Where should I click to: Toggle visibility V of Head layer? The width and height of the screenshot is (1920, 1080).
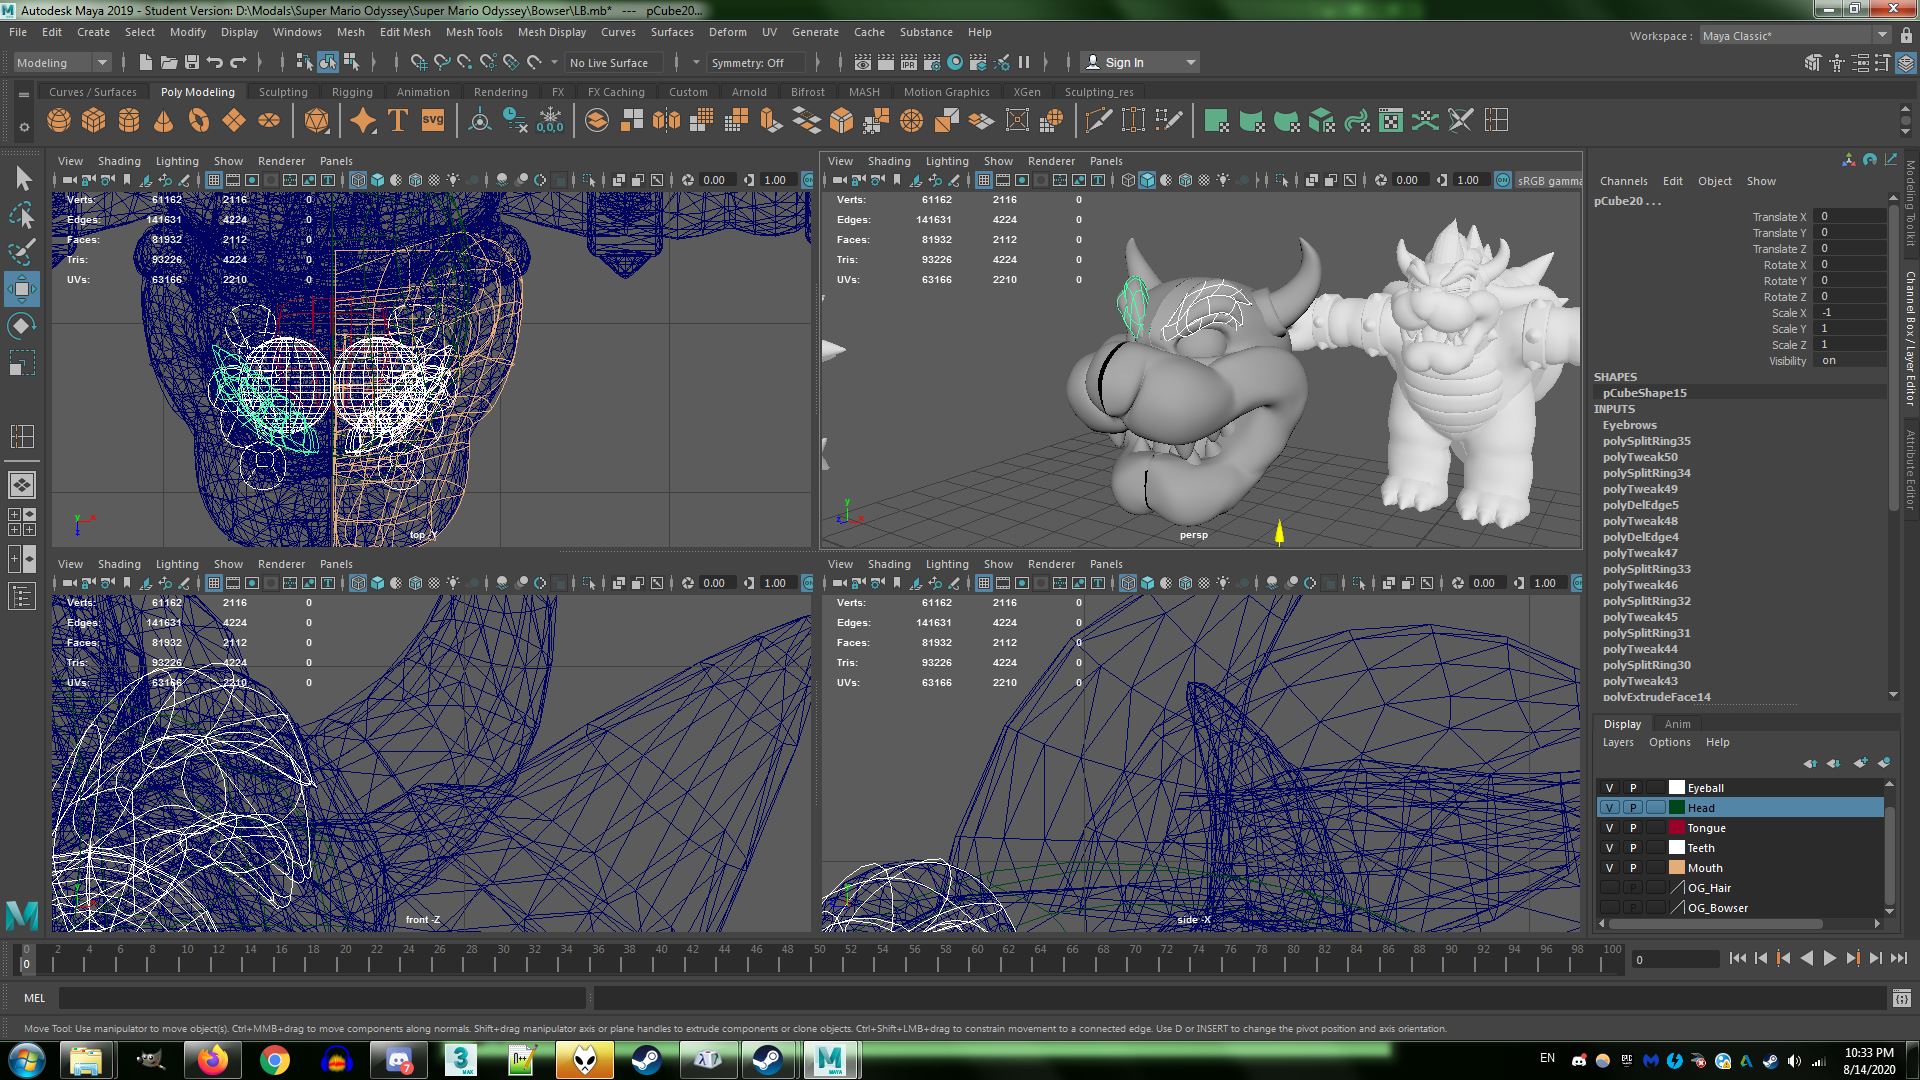[1609, 808]
